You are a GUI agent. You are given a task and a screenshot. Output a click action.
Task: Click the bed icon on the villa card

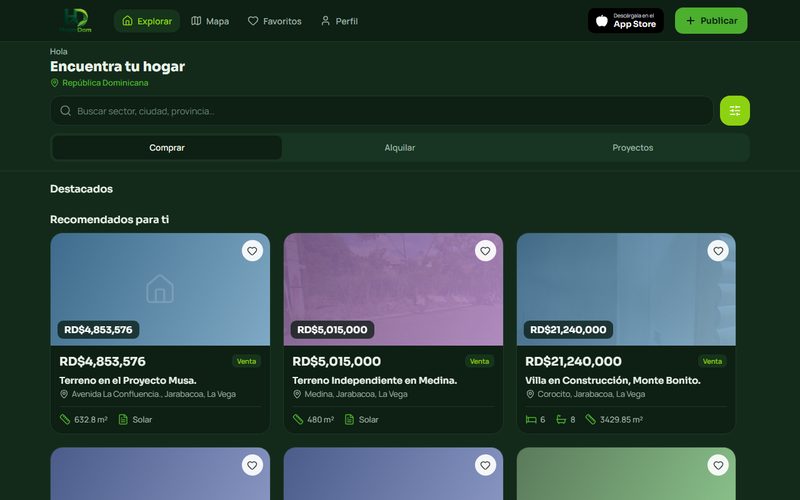(x=531, y=419)
